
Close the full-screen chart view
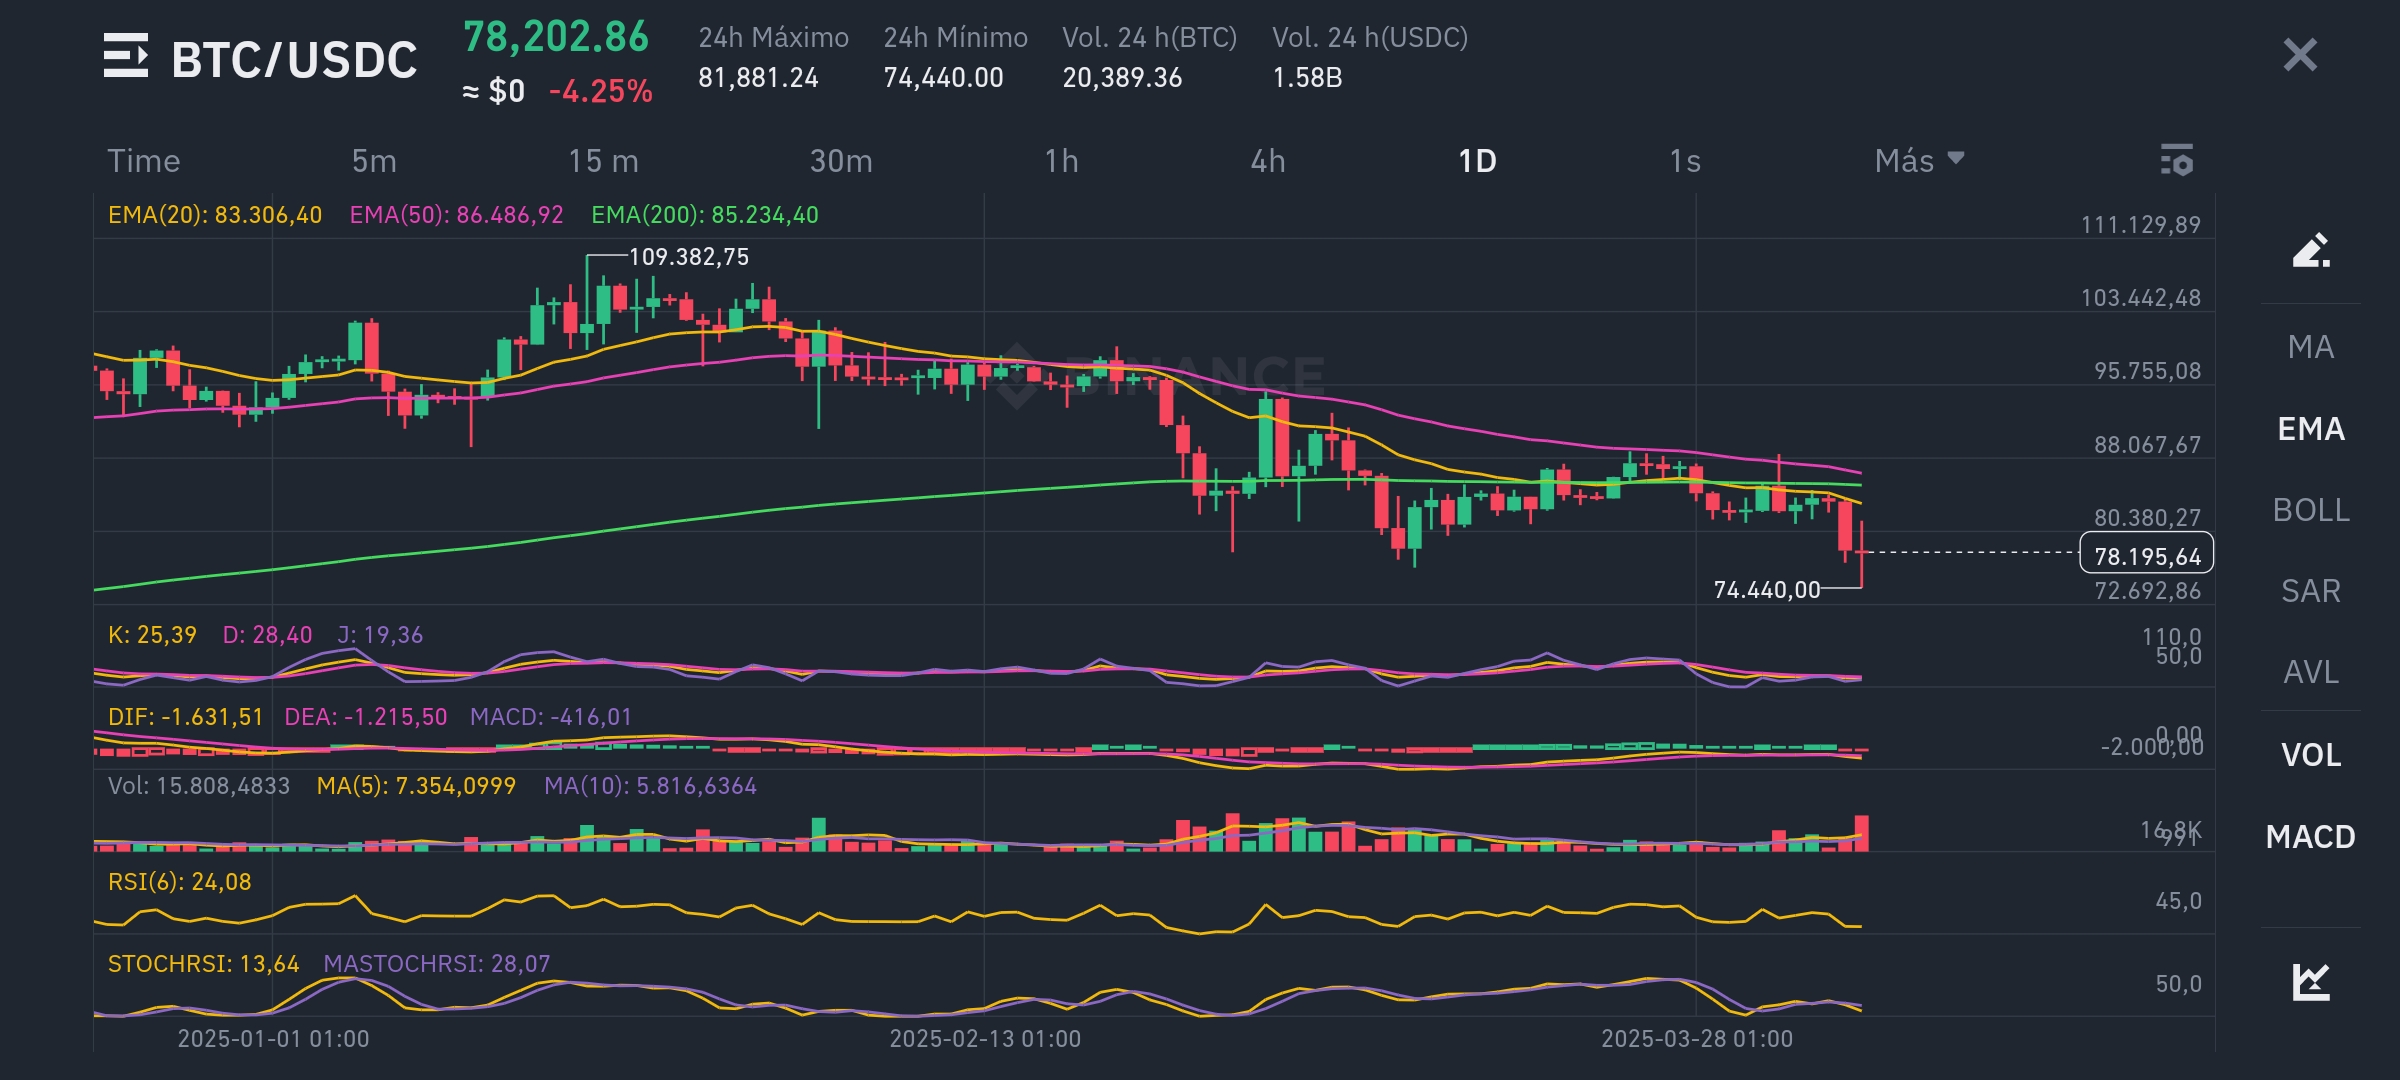(x=2300, y=54)
